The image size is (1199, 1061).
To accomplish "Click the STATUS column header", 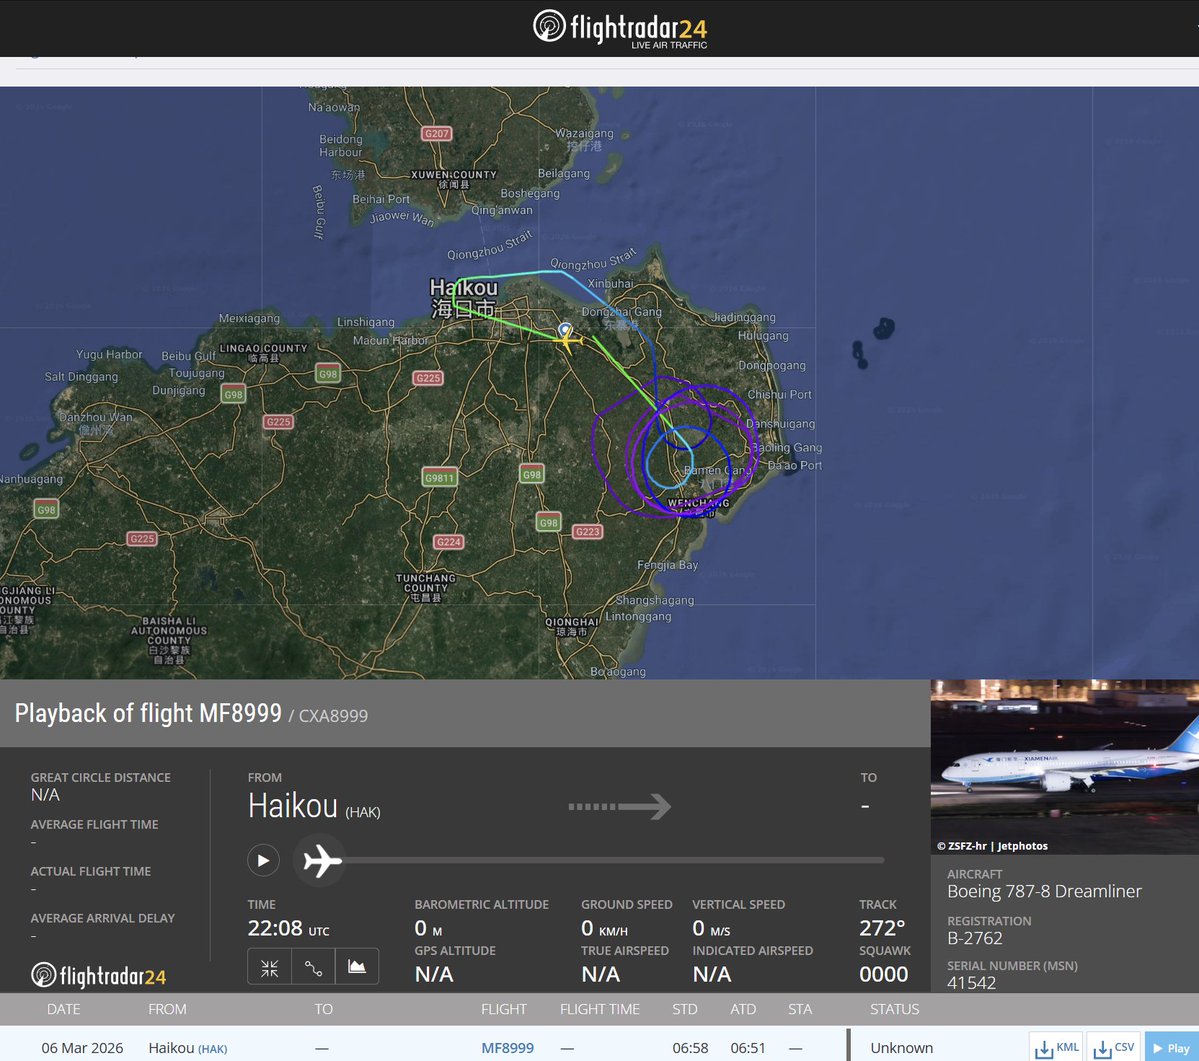I will point(895,1009).
